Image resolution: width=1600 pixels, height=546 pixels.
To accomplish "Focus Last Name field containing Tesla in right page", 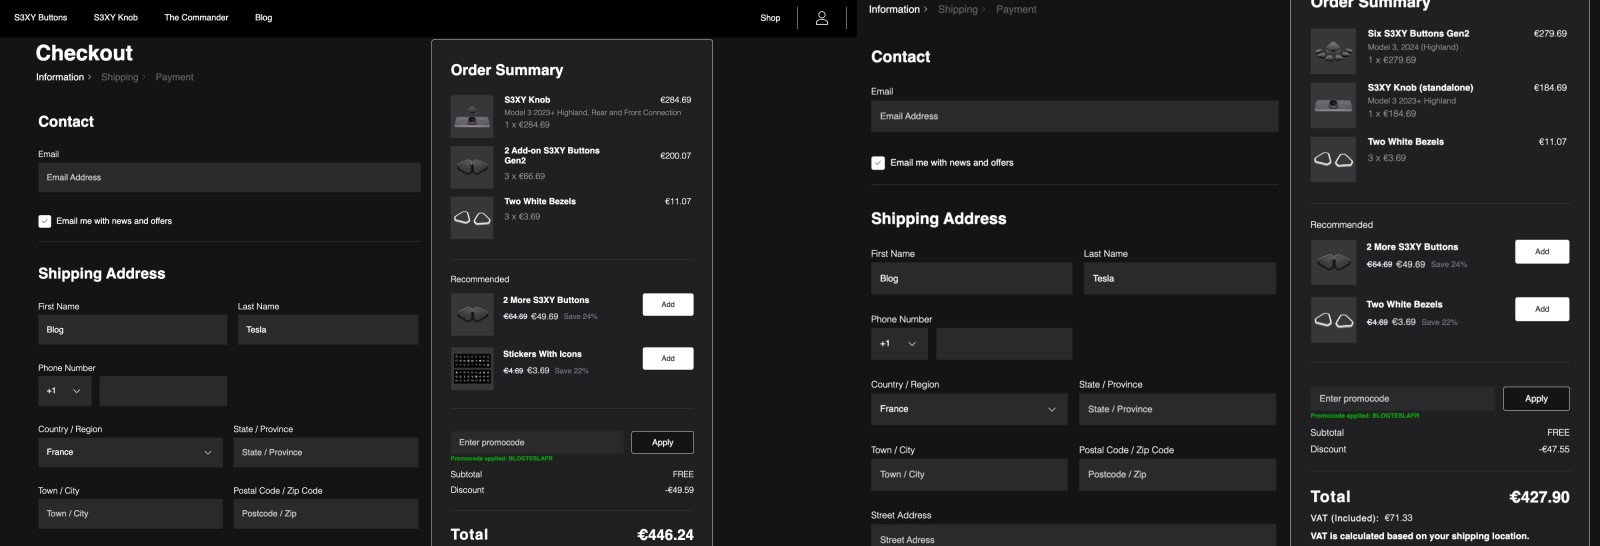I will [1180, 278].
